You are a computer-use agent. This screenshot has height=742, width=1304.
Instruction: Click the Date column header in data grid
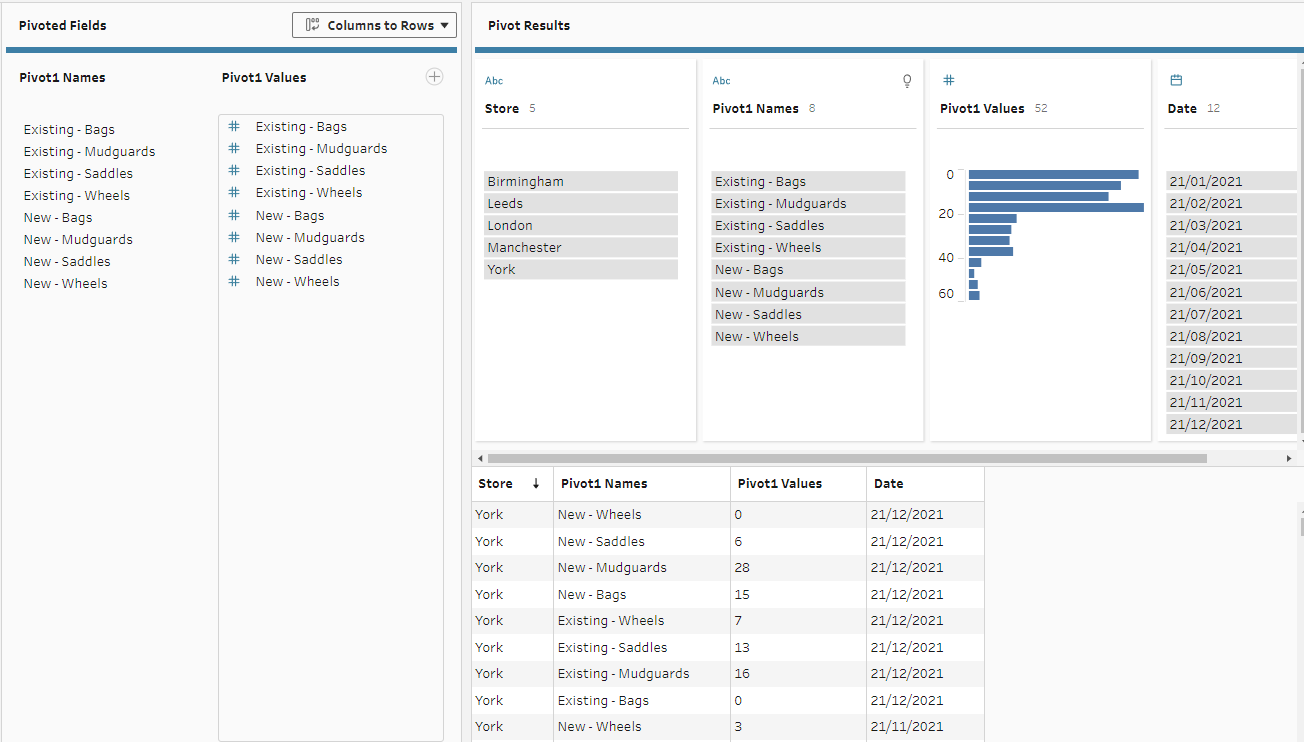coord(888,484)
